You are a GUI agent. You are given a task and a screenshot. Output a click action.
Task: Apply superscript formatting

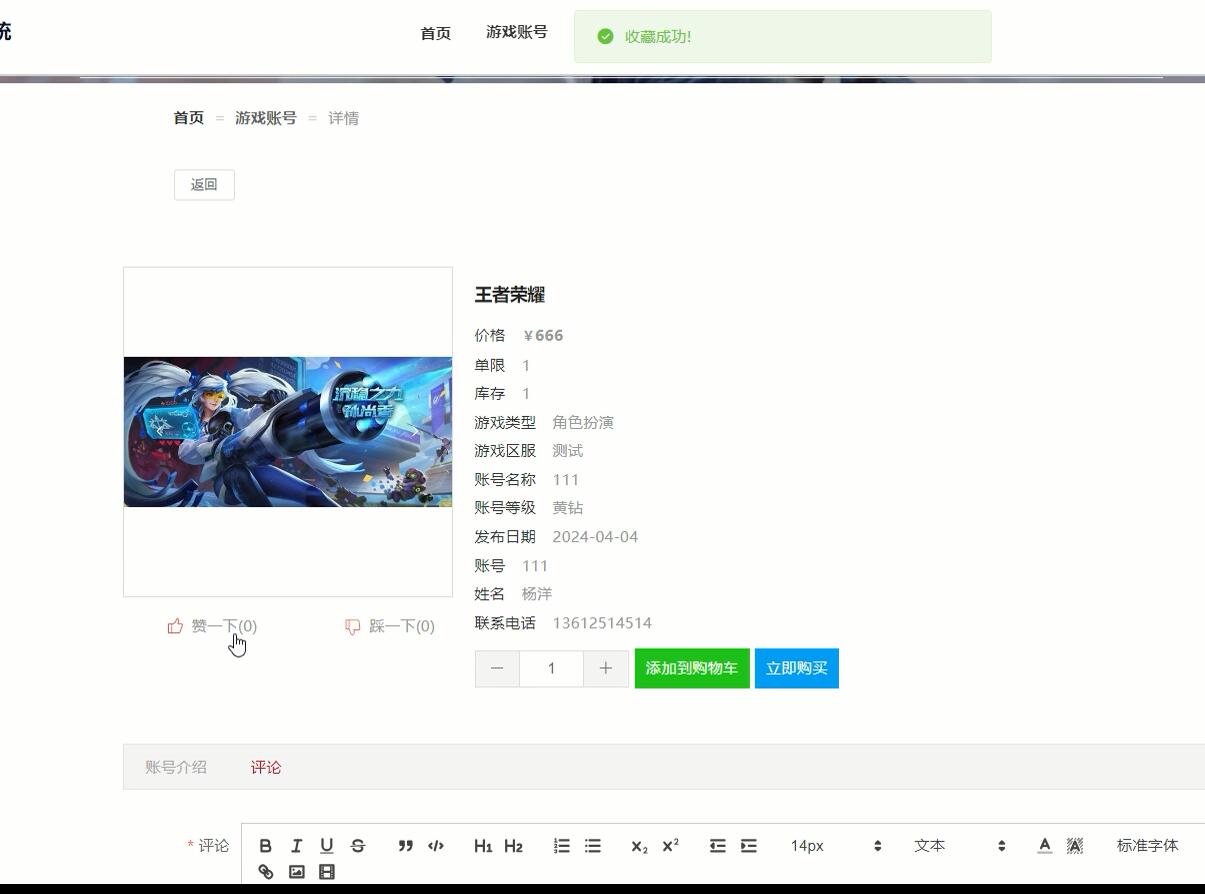(670, 845)
